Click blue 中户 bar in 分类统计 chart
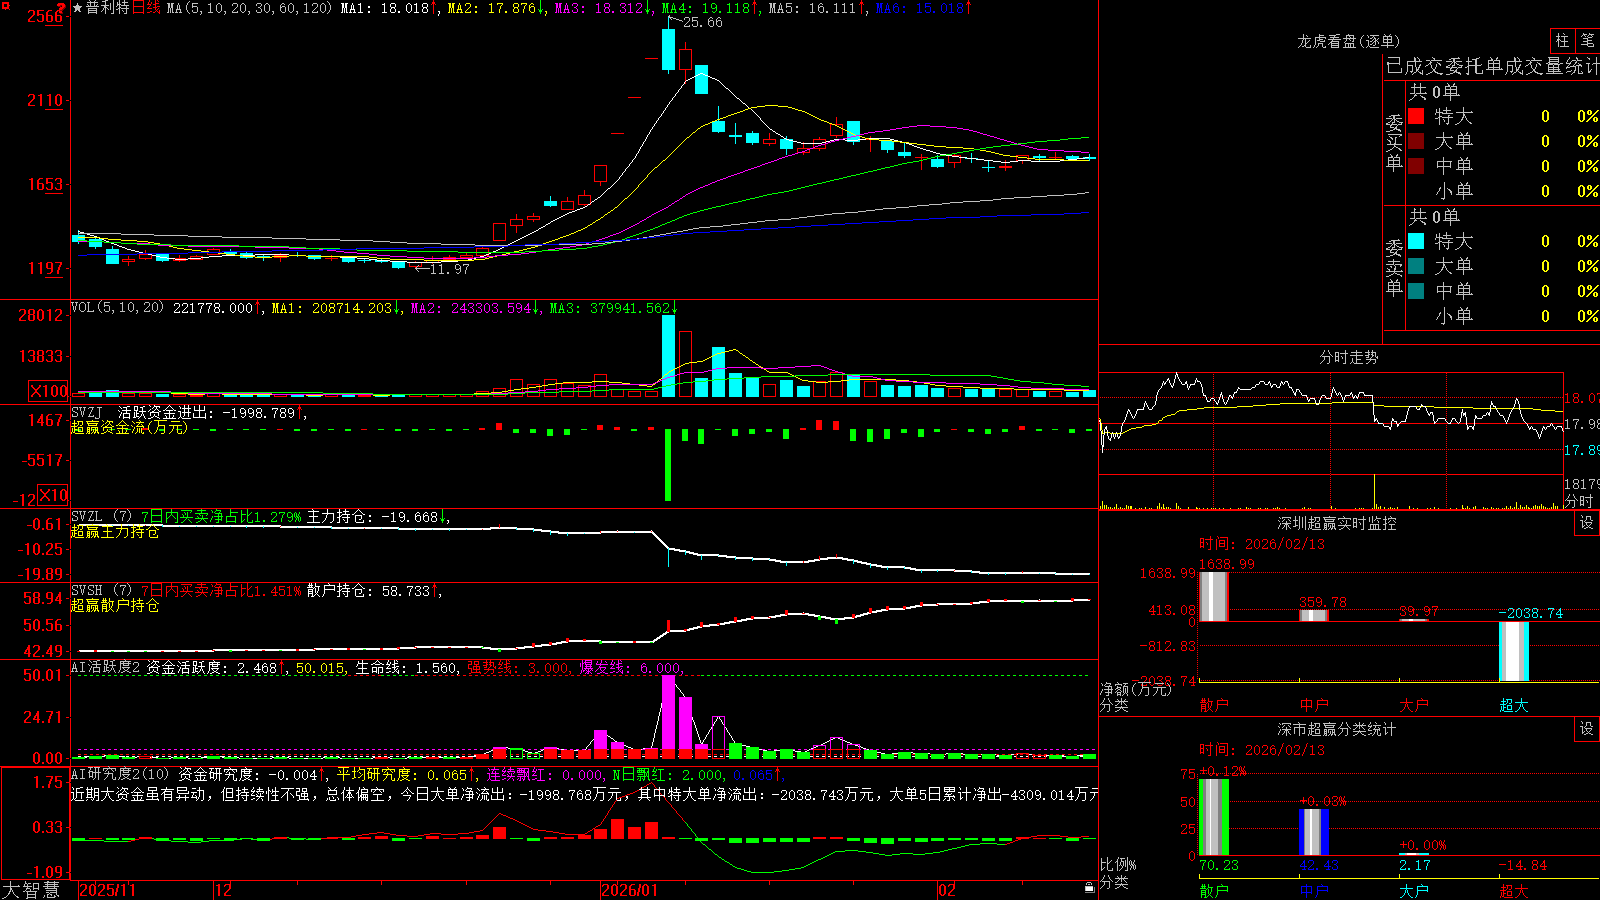Image resolution: width=1600 pixels, height=900 pixels. tap(1314, 832)
